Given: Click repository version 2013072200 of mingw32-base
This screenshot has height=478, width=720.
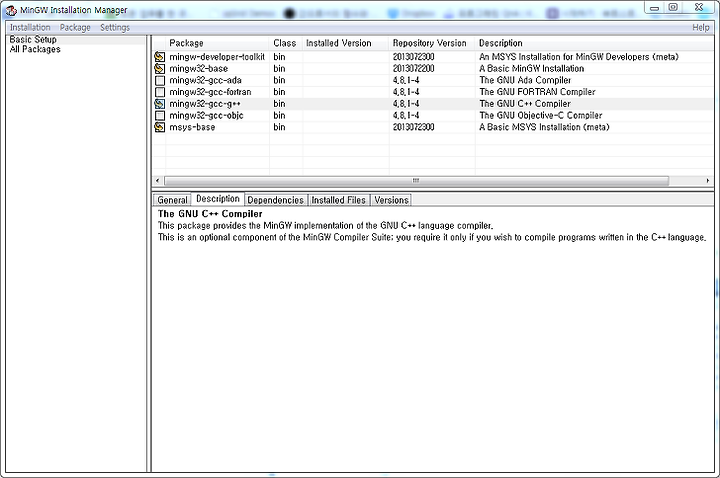Looking at the screenshot, I should [413, 68].
